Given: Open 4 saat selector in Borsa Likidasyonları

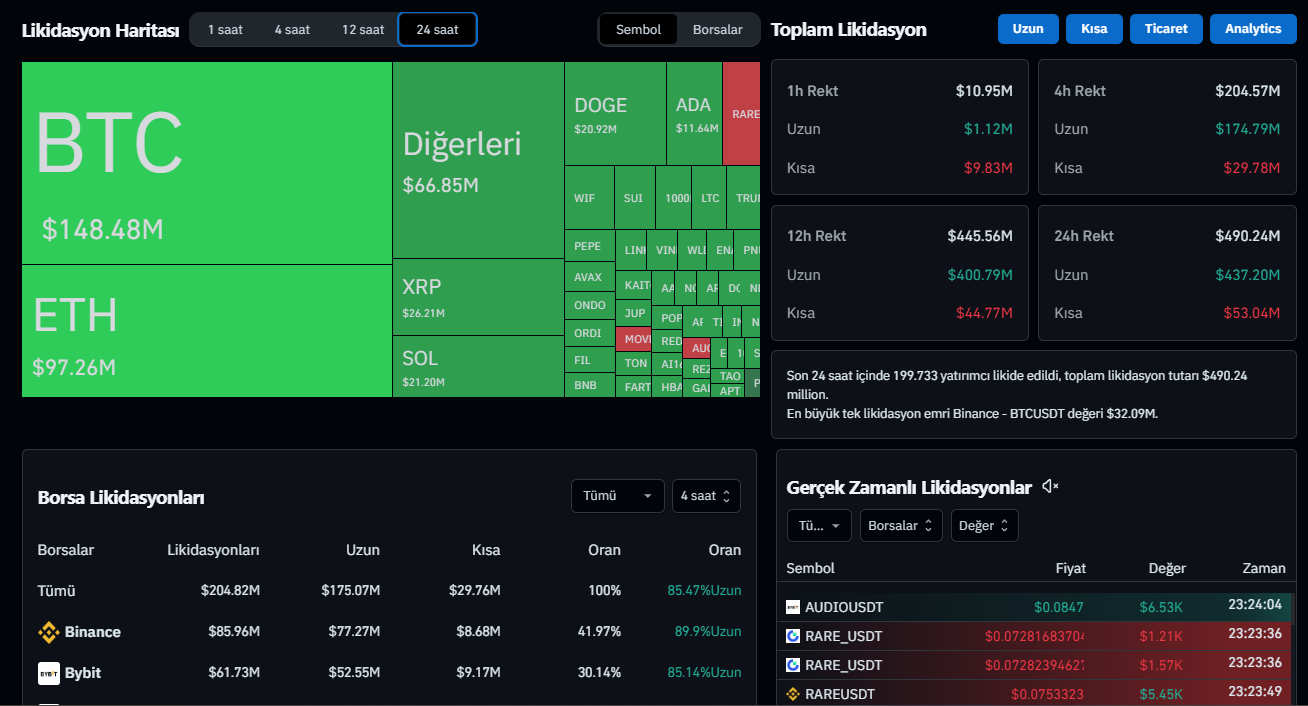Looking at the screenshot, I should pos(706,496).
